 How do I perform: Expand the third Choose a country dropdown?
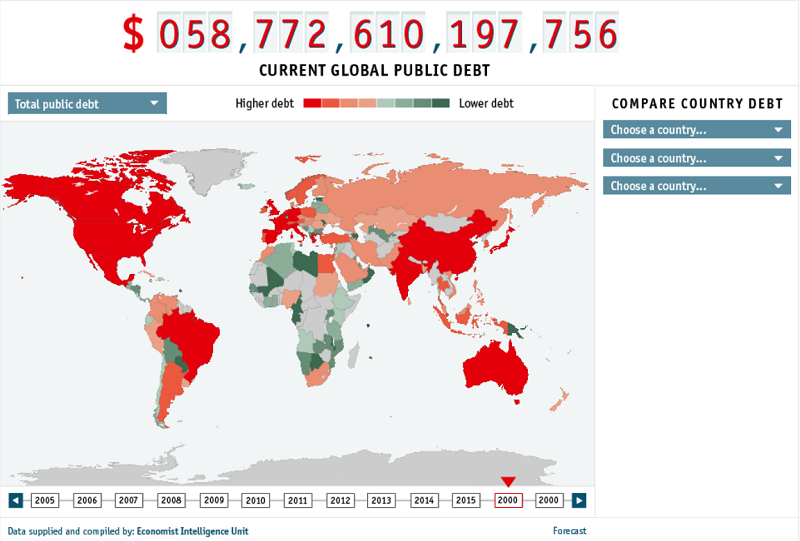[x=697, y=185]
